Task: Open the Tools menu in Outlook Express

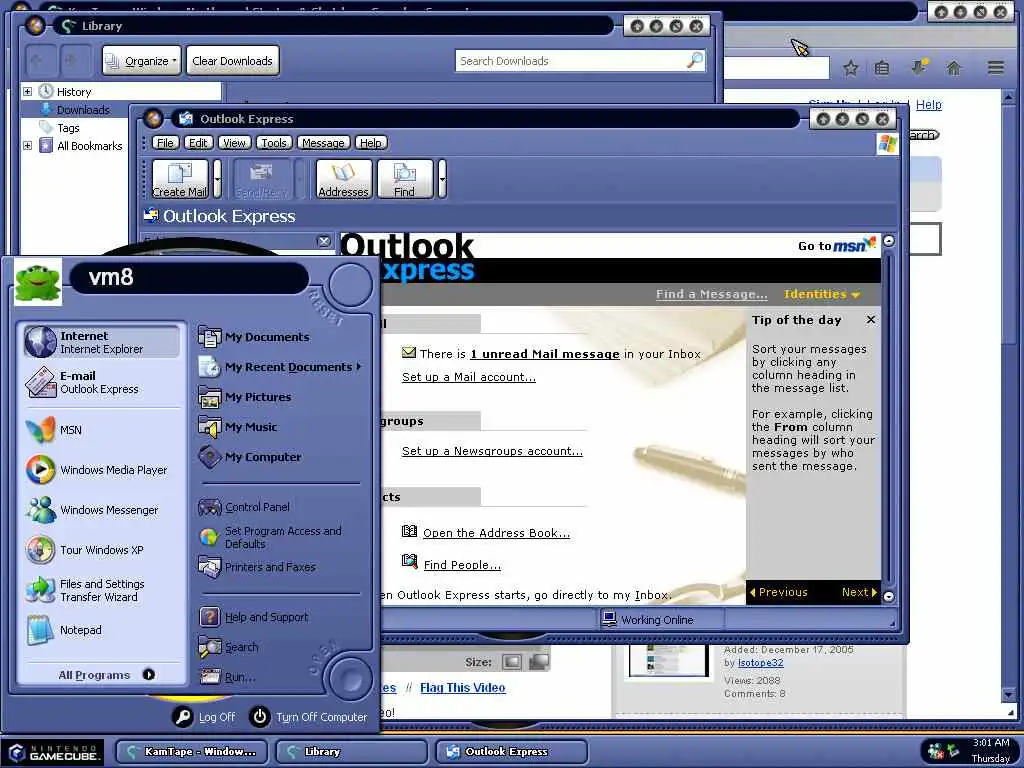Action: (x=274, y=143)
